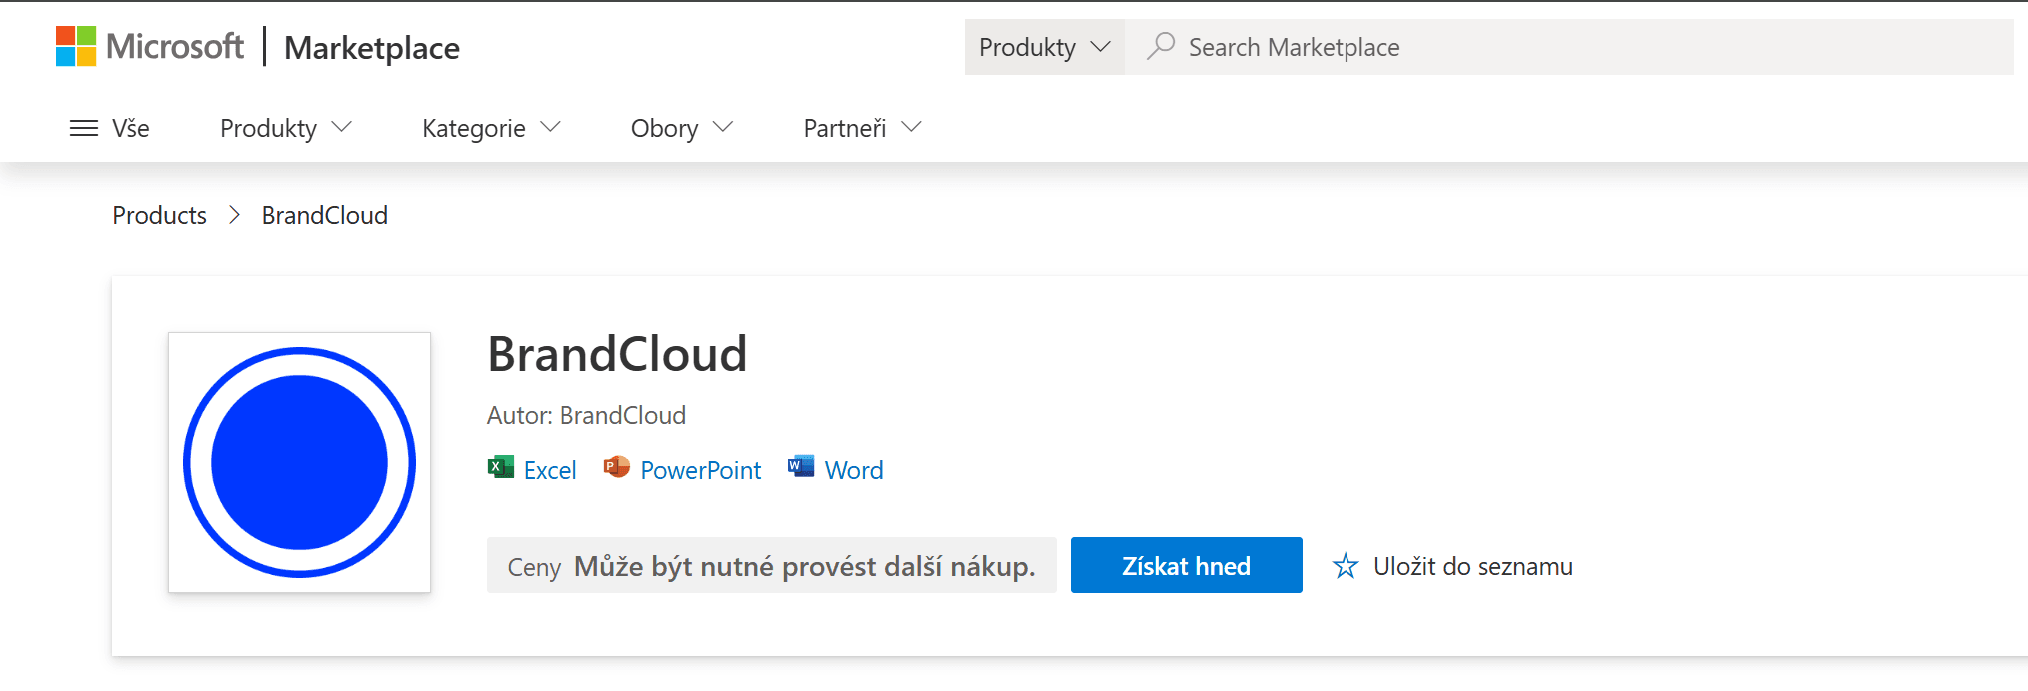Click the BrandCloud blue circle logo
The height and width of the screenshot is (691, 2028).
tap(299, 462)
